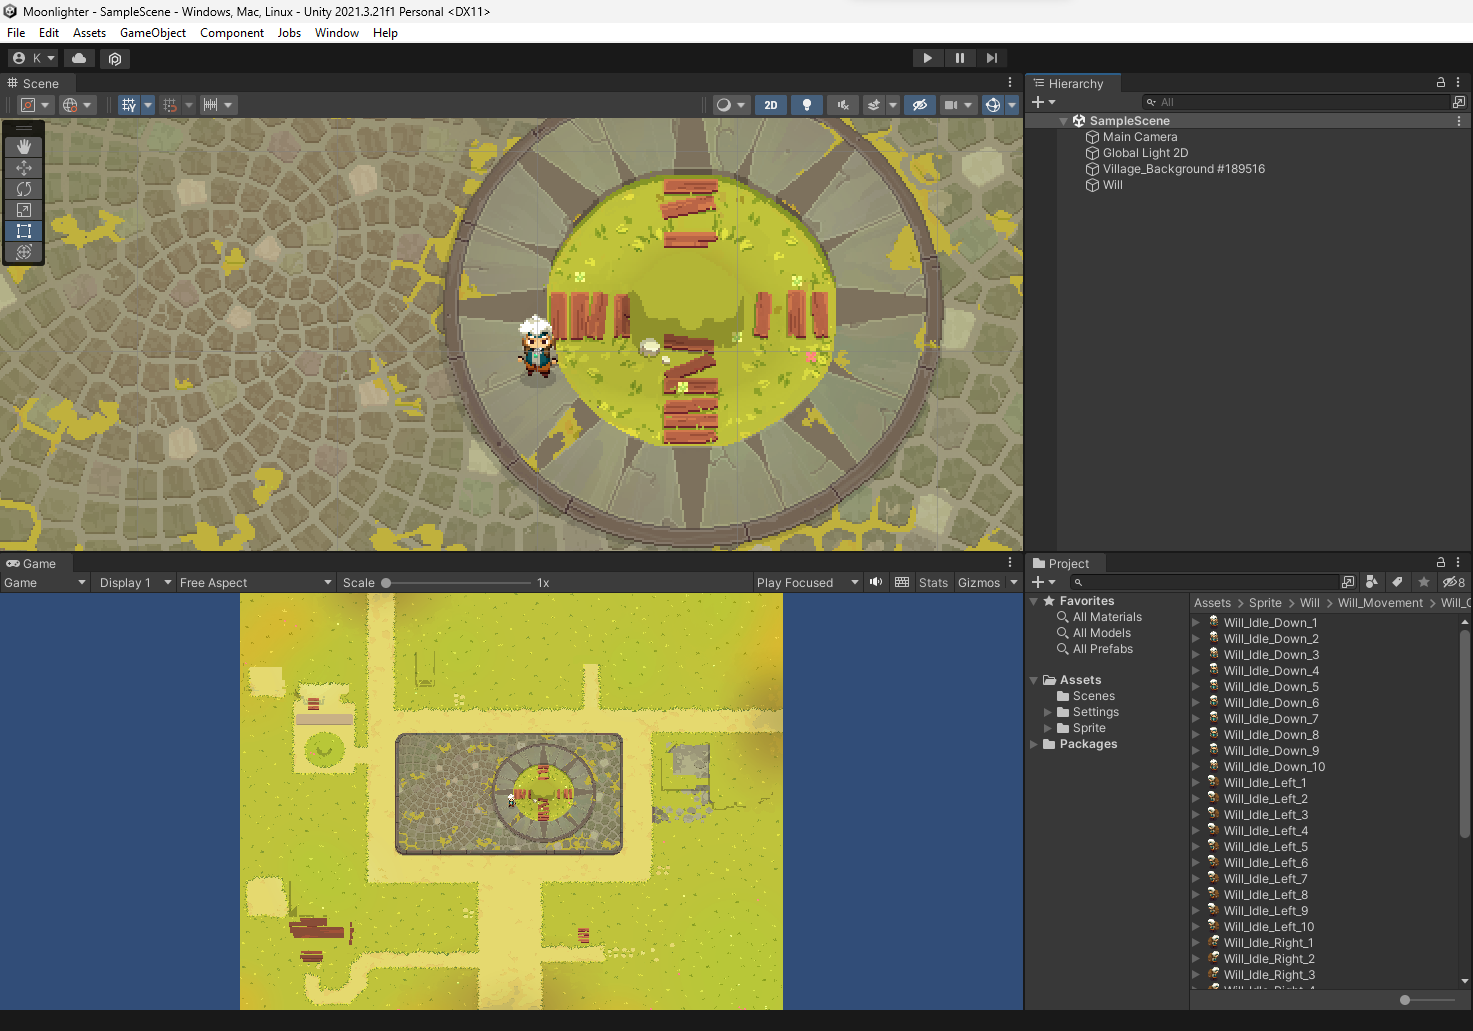1473x1031 pixels.
Task: Toggle grid snapping icon
Action: [x=170, y=105]
